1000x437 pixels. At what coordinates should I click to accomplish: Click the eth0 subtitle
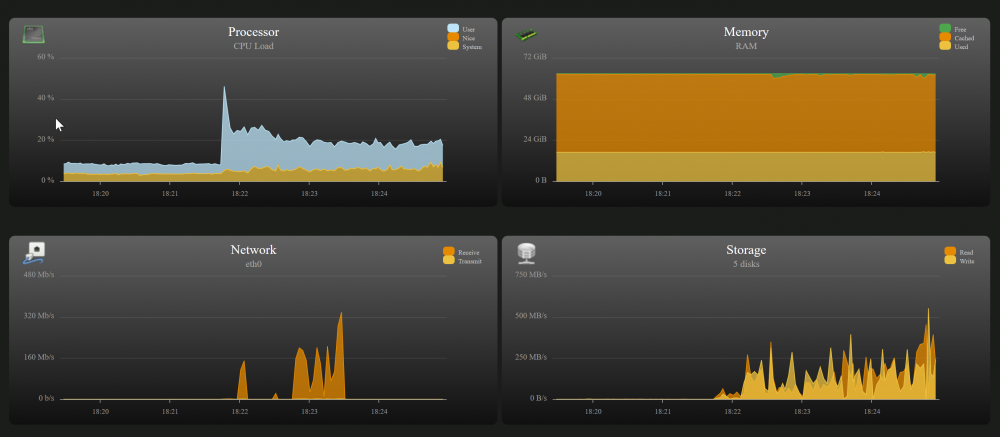point(253,263)
